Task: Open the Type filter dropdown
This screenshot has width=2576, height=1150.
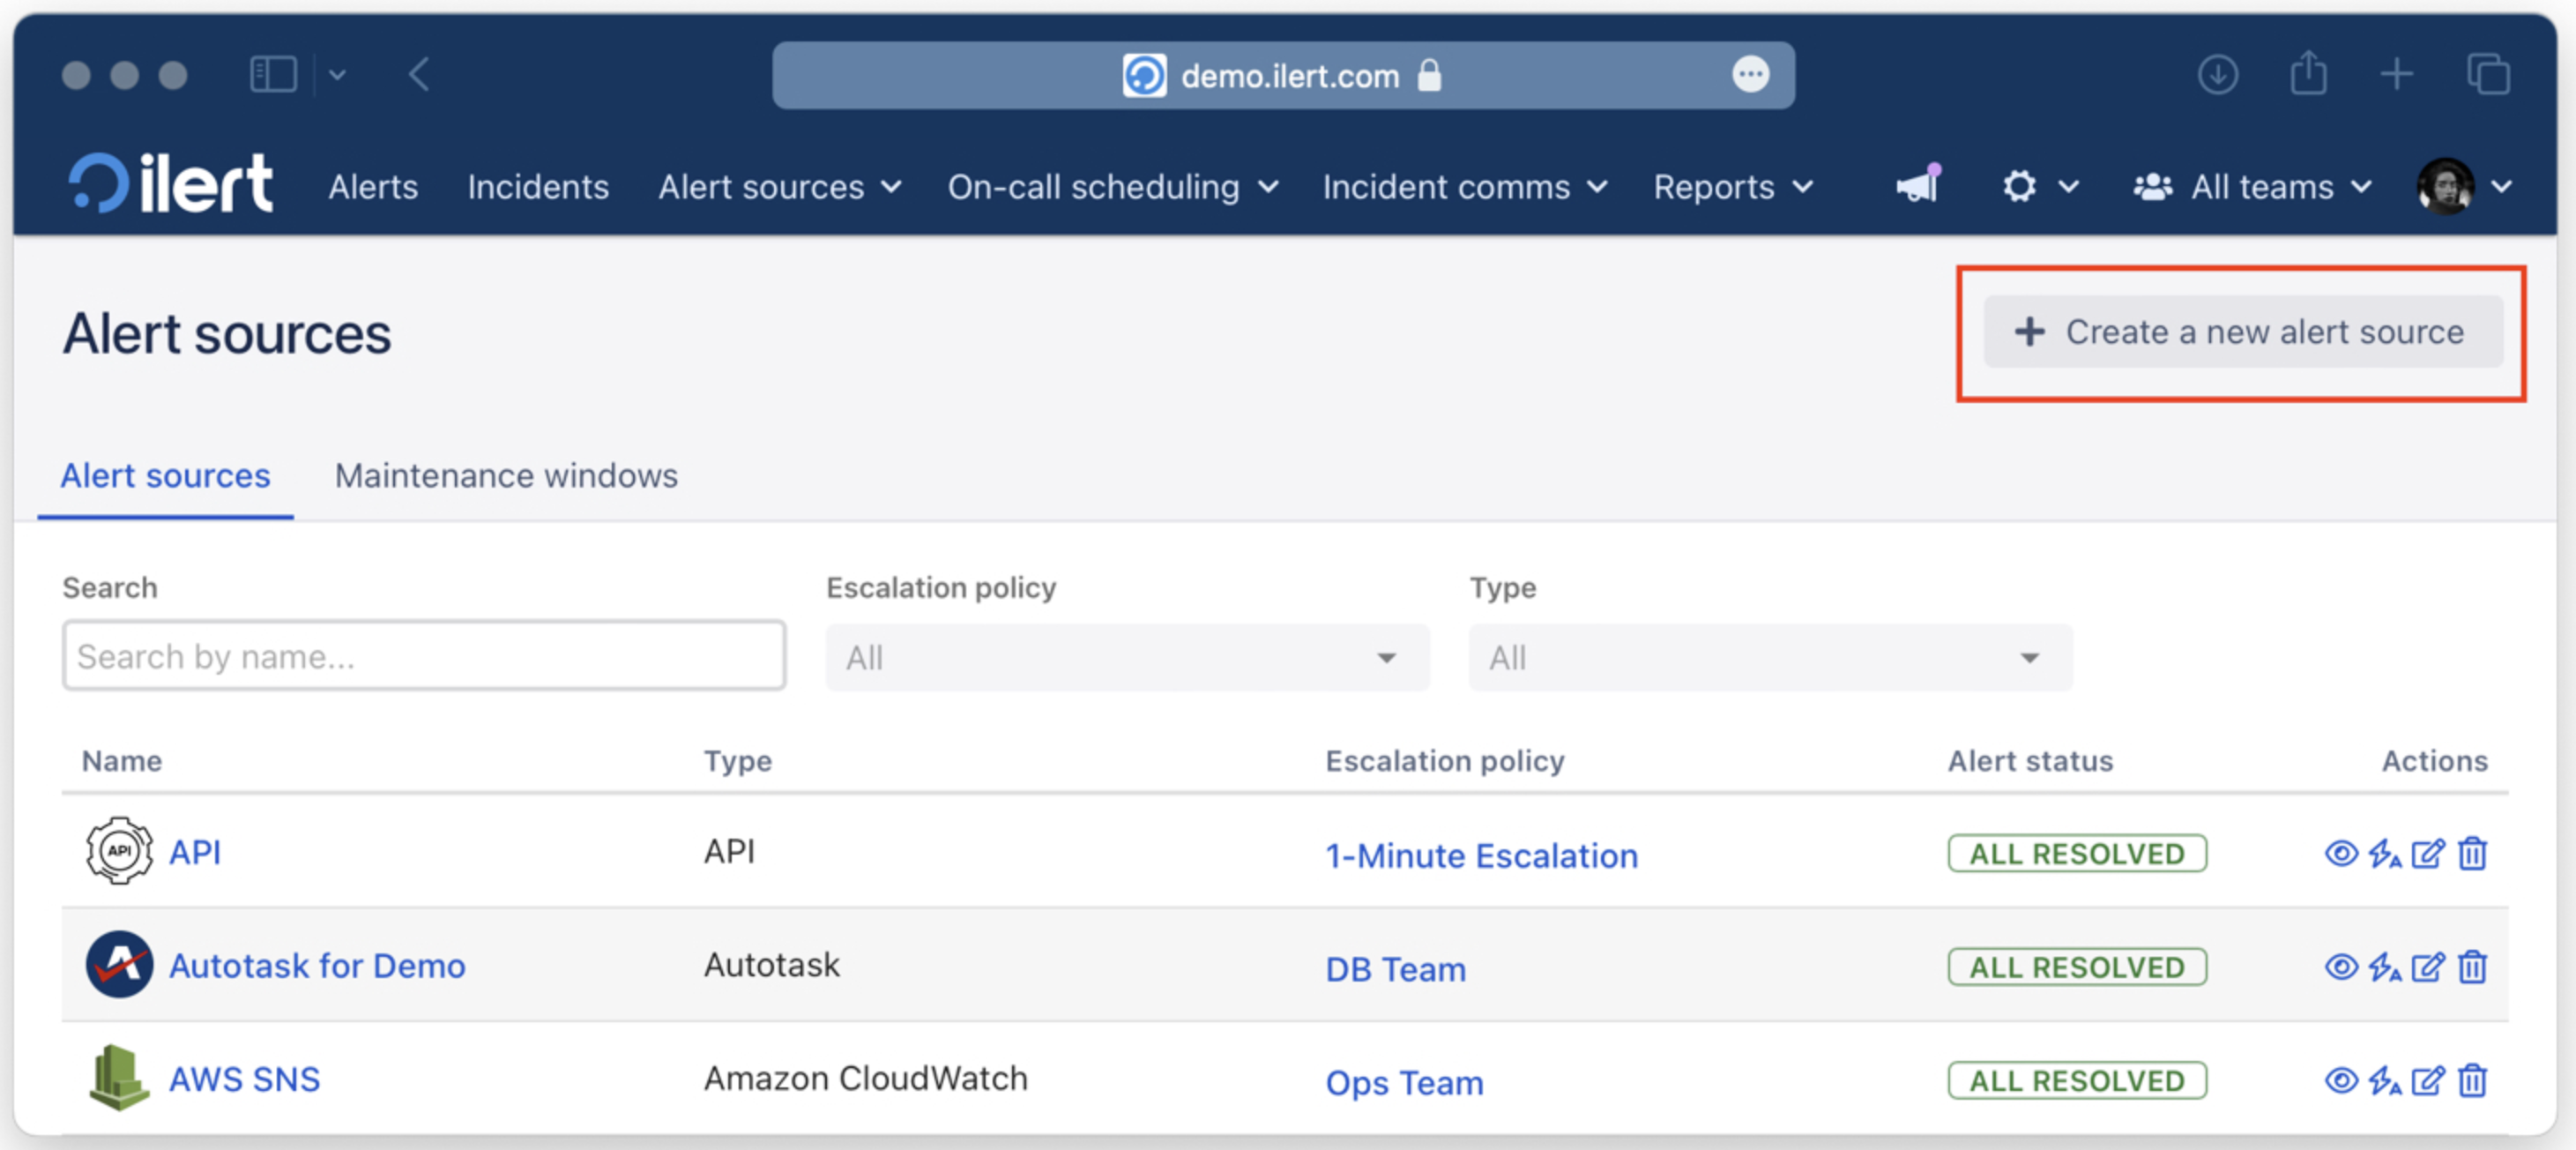Action: pyautogui.click(x=1769, y=657)
